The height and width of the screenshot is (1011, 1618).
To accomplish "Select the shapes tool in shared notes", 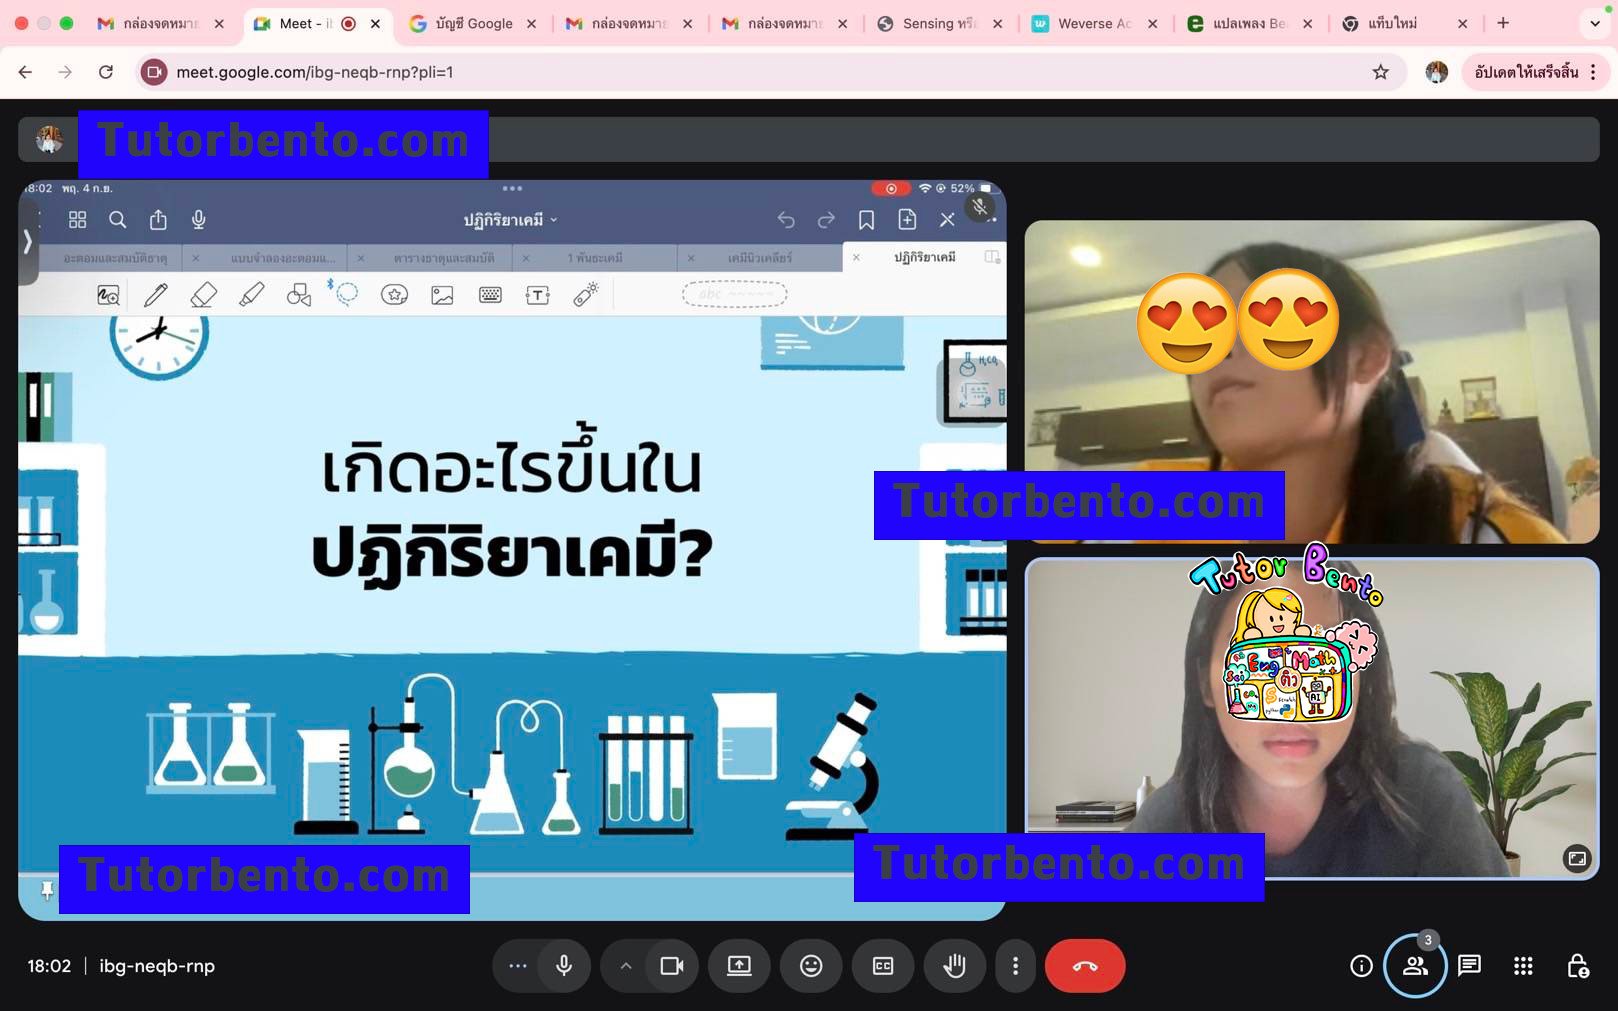I will click(x=298, y=295).
